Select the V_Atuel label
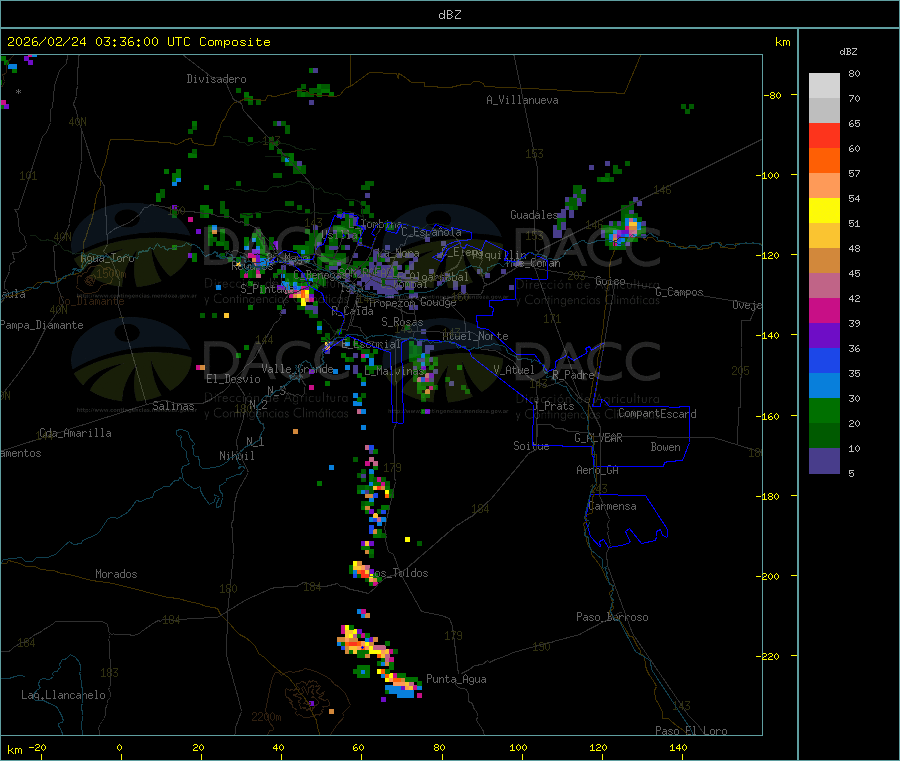Image resolution: width=900 pixels, height=761 pixels. tap(514, 370)
